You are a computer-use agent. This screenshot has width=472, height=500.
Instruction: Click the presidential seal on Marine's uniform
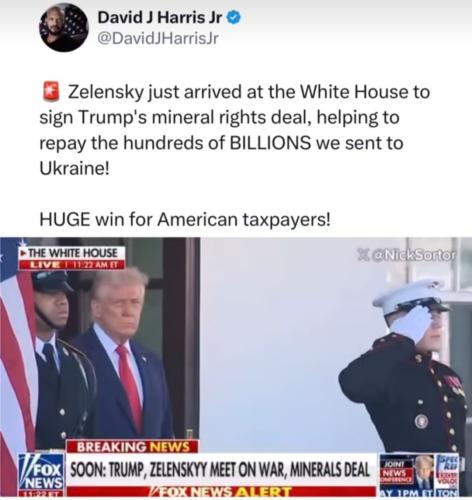pyautogui.click(x=422, y=422)
